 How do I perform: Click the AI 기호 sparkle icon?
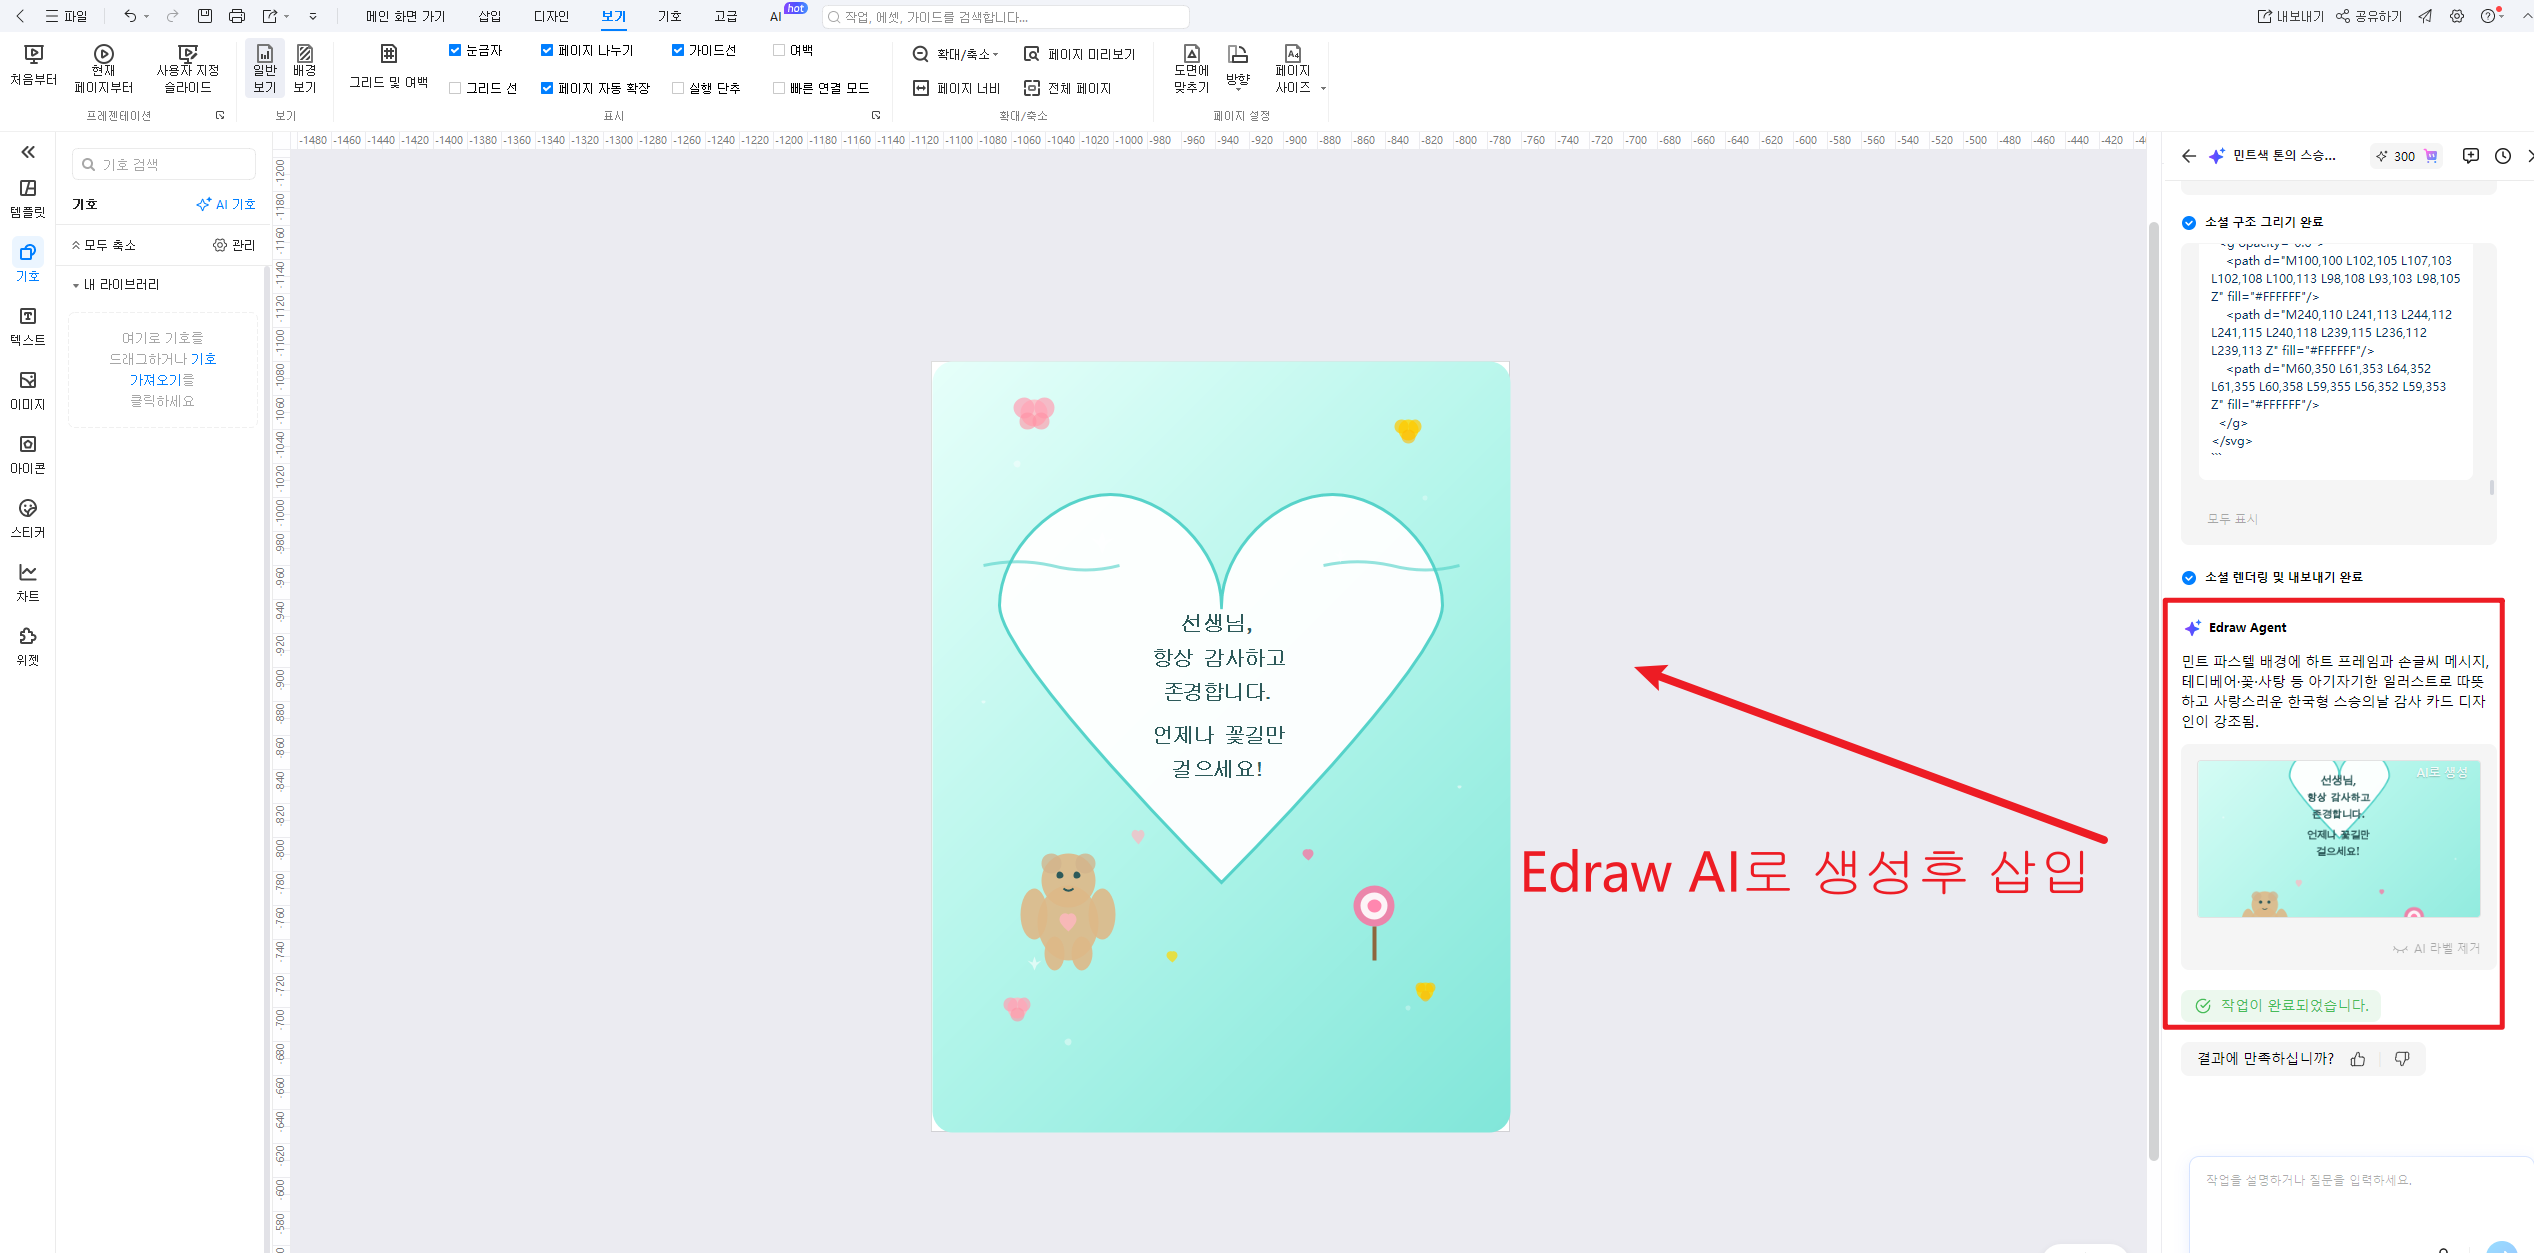[x=205, y=204]
